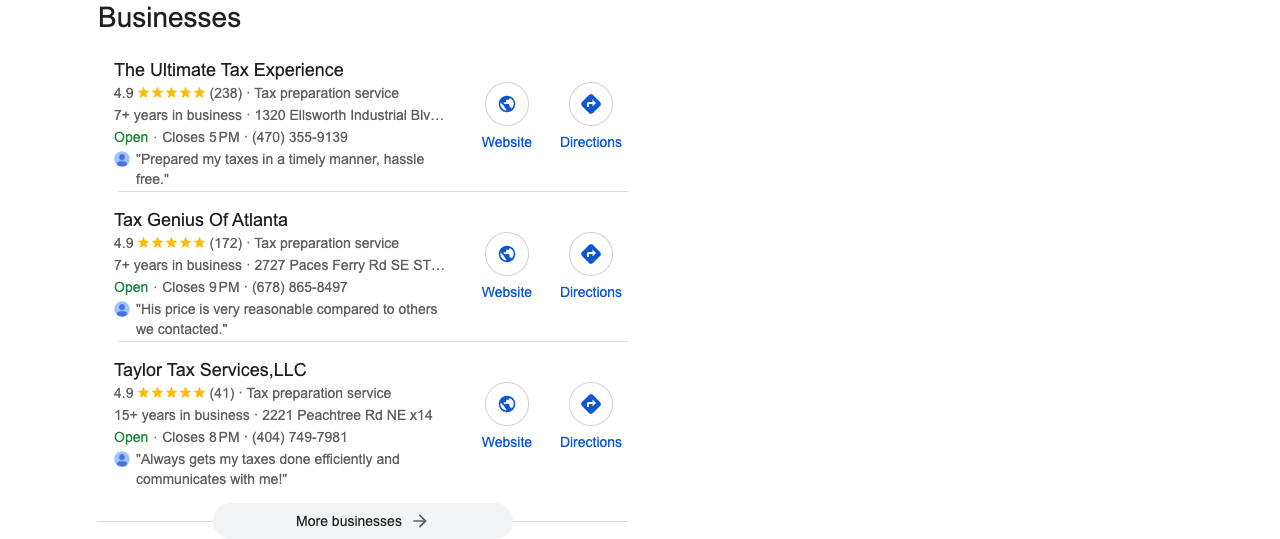
Task: Get directions to The Ultimate Tax Experience
Action: click(x=591, y=104)
